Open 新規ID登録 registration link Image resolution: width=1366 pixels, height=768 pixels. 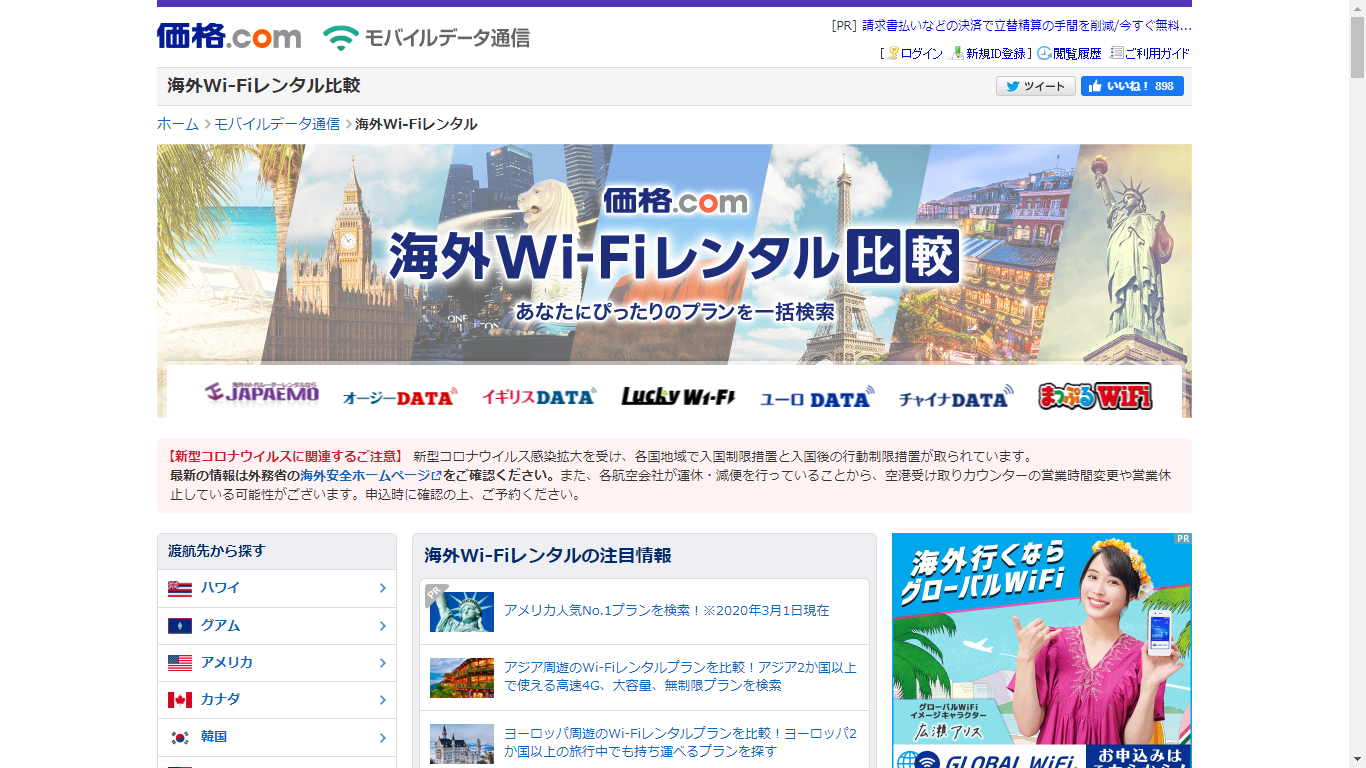point(989,53)
